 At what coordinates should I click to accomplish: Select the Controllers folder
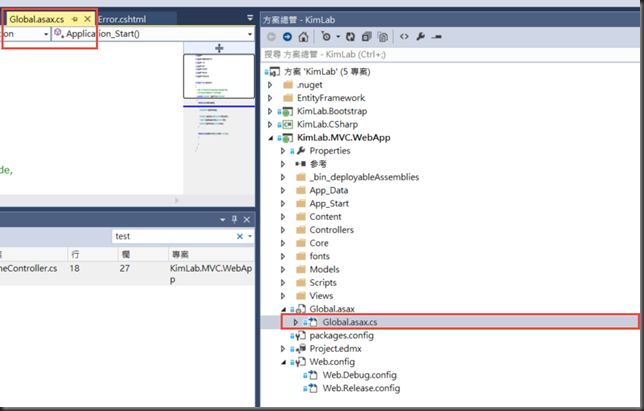point(331,230)
